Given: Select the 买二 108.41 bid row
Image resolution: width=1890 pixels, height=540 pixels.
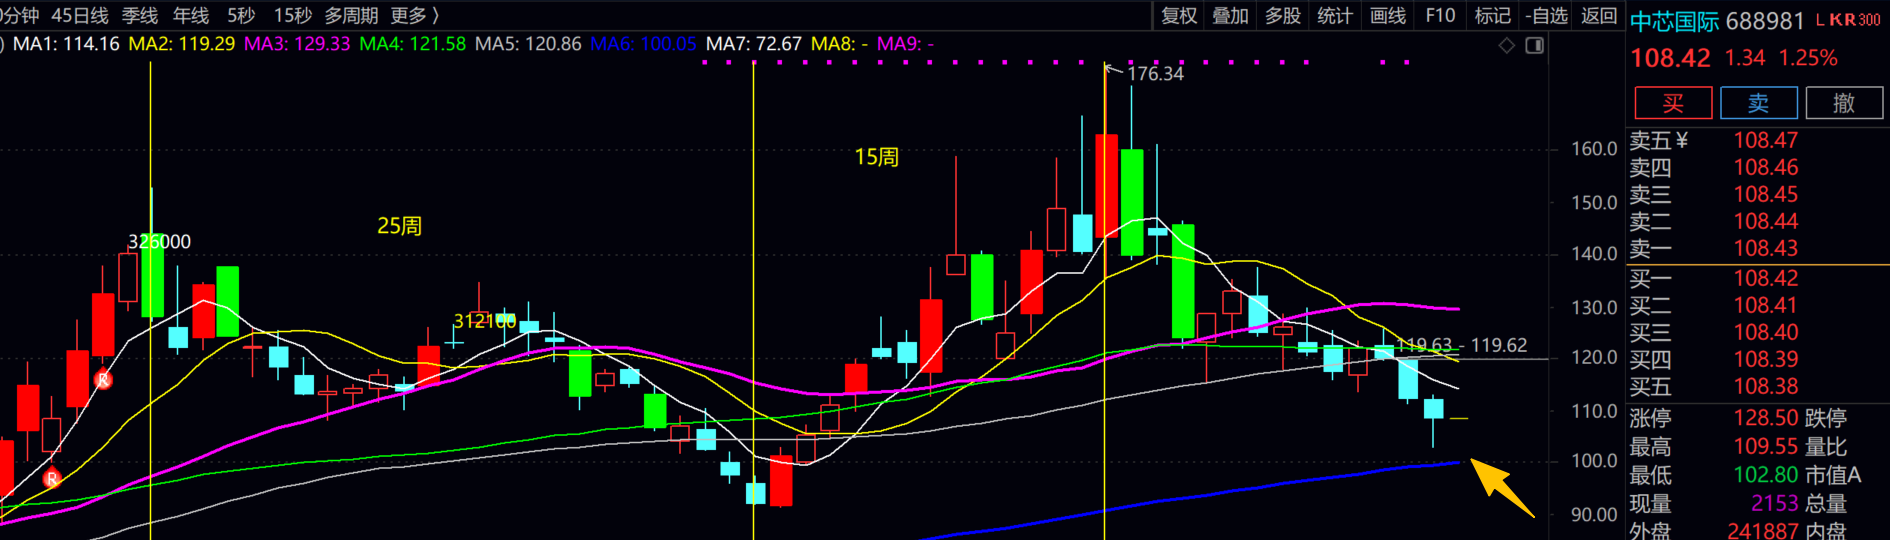Looking at the screenshot, I should coord(1758,306).
